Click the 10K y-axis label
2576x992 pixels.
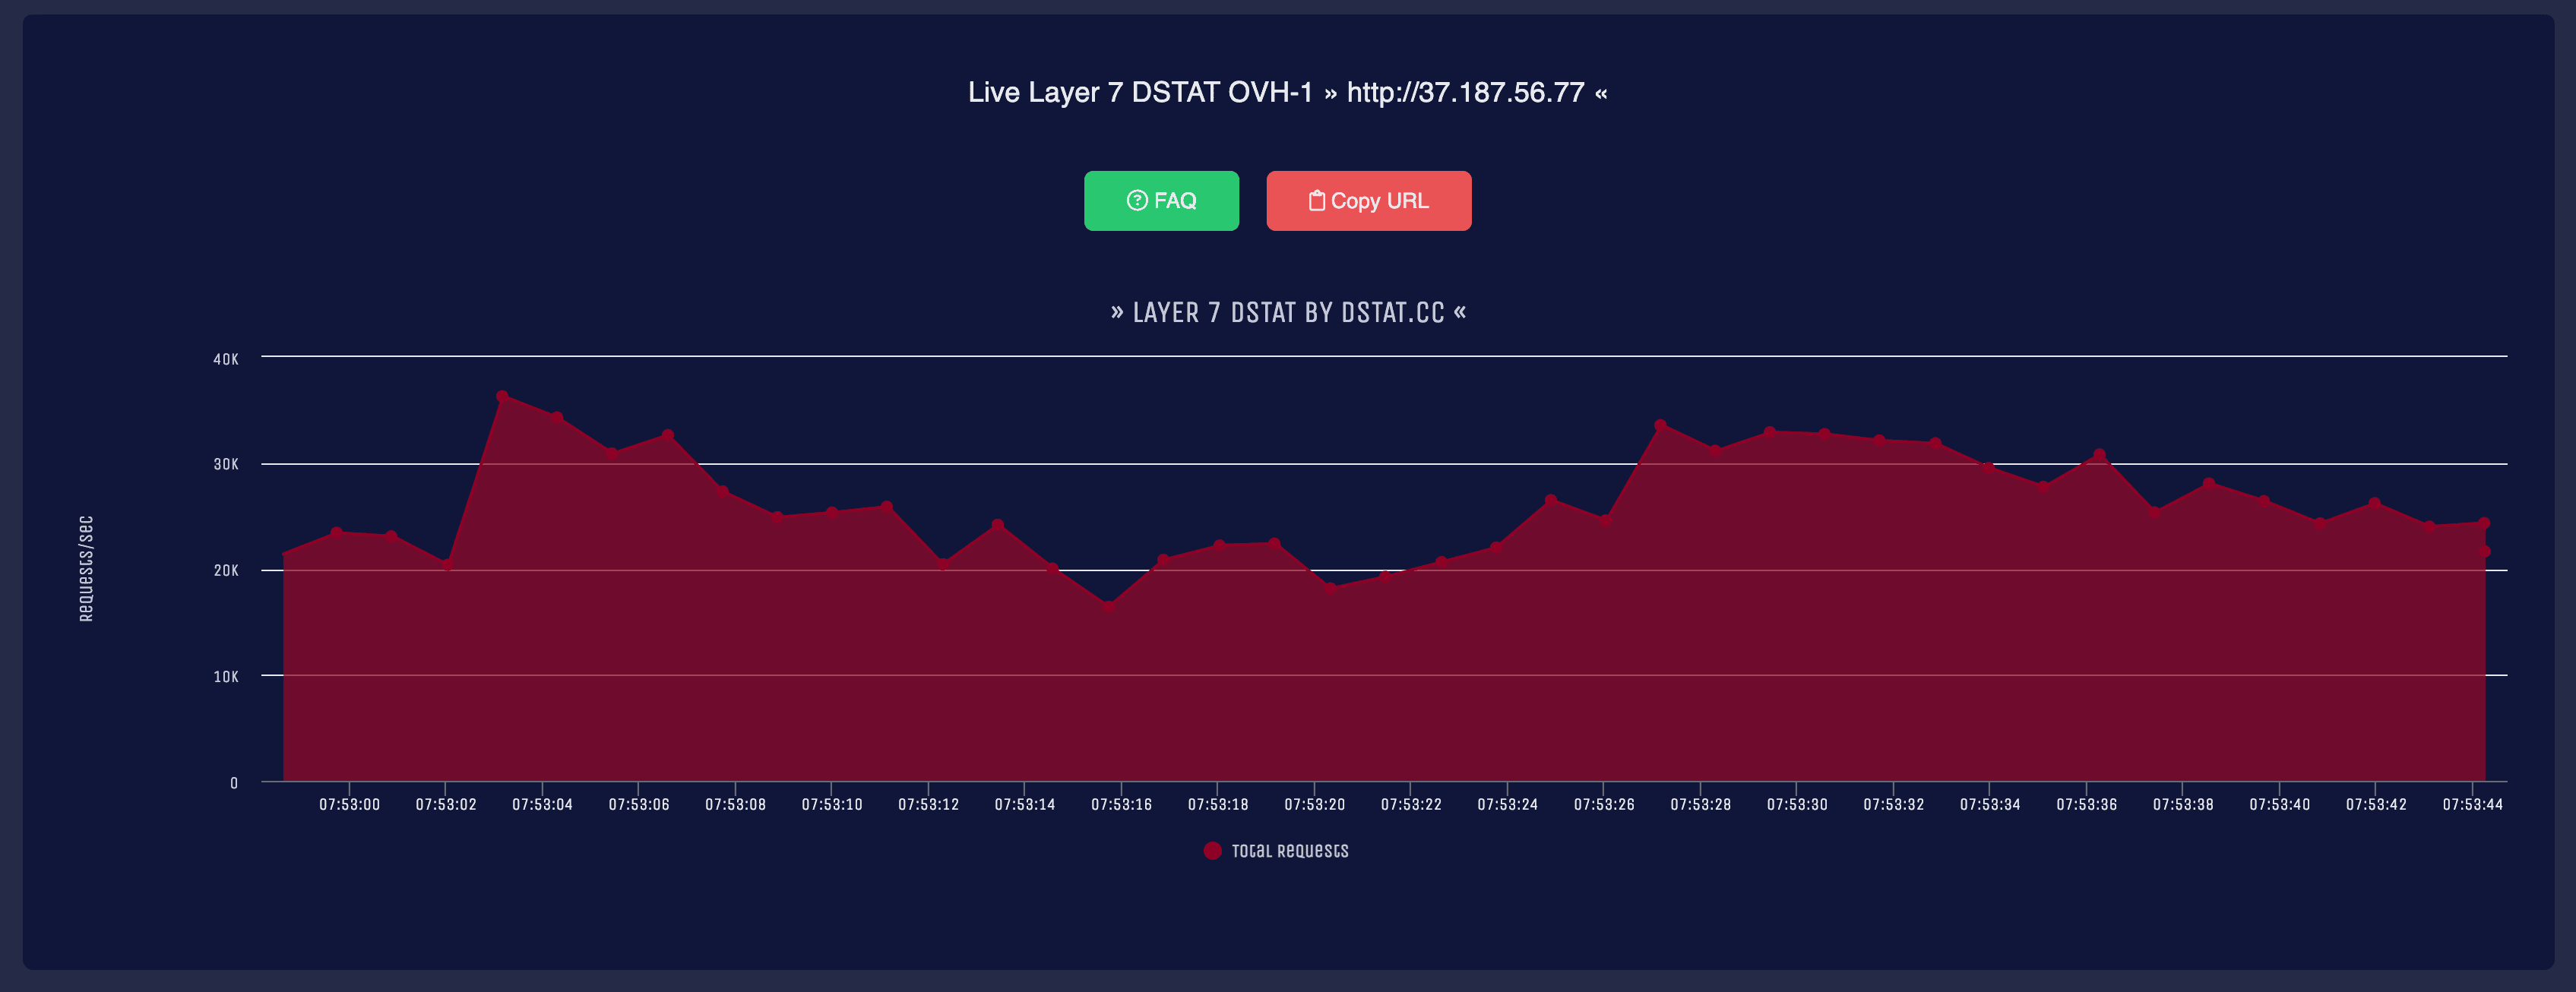pyautogui.click(x=226, y=677)
